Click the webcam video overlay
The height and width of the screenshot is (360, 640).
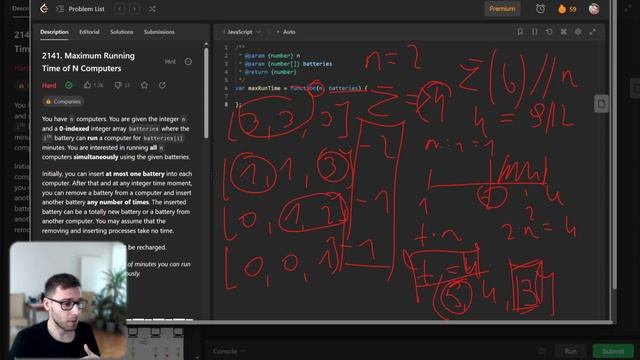pyautogui.click(x=68, y=301)
